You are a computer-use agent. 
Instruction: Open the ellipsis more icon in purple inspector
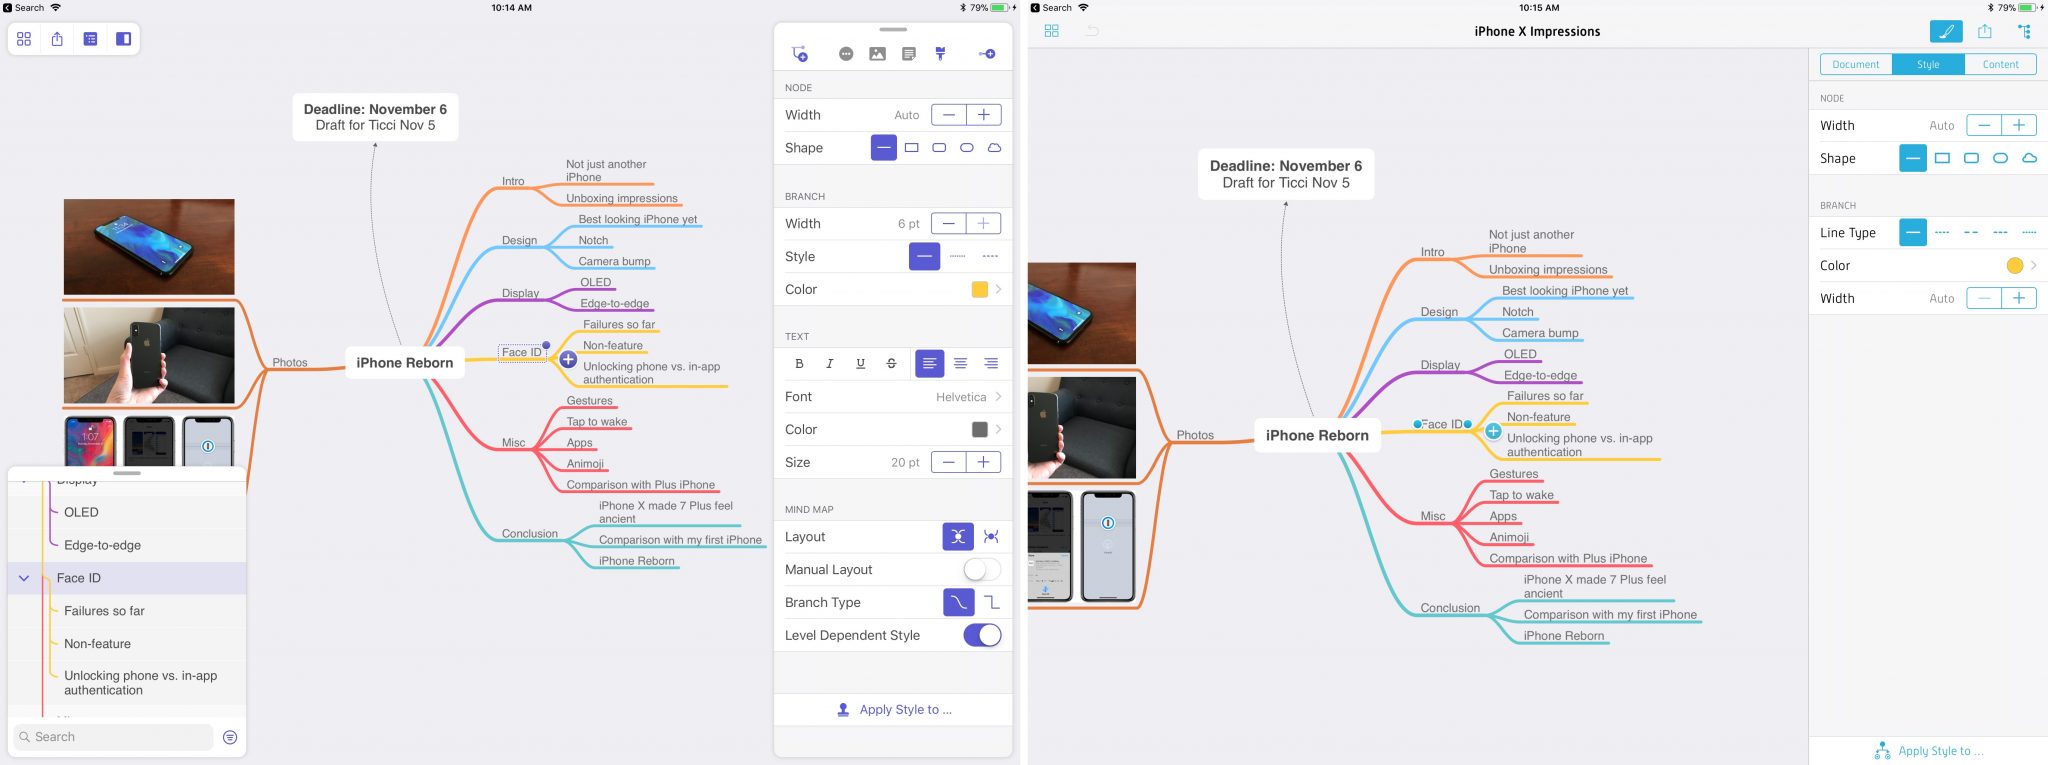[x=846, y=54]
